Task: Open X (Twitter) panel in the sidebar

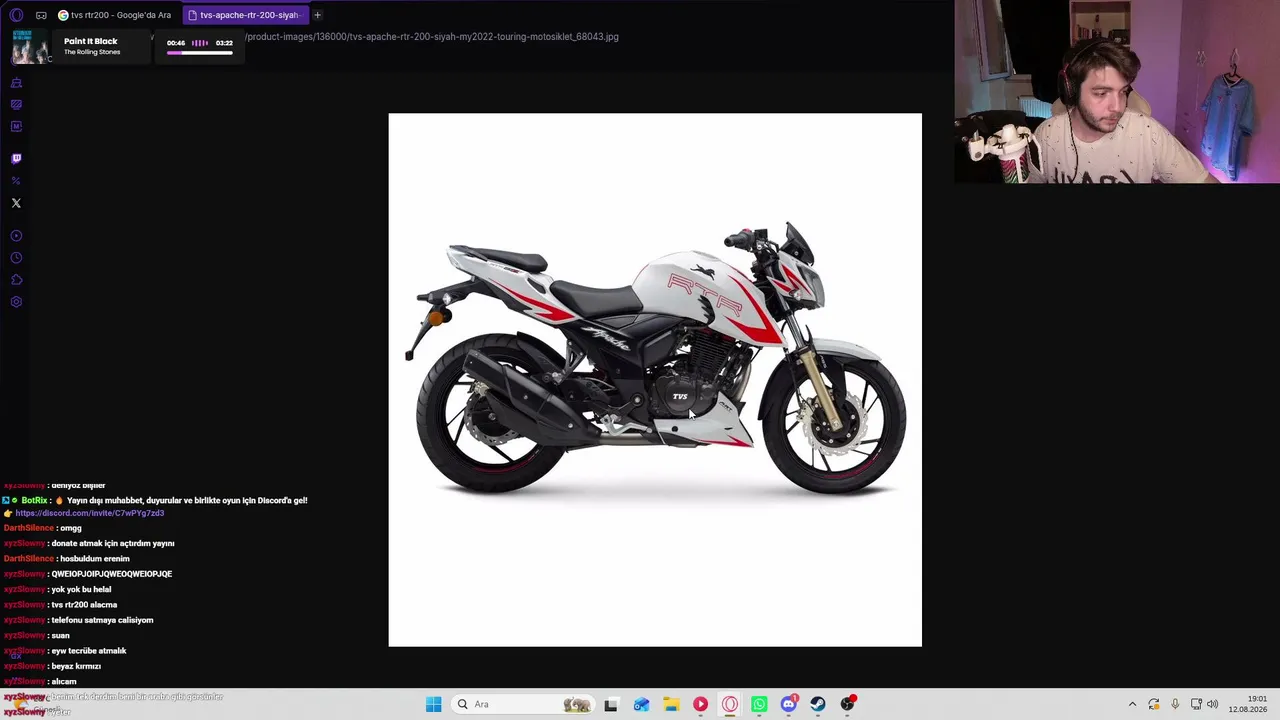Action: click(x=16, y=203)
